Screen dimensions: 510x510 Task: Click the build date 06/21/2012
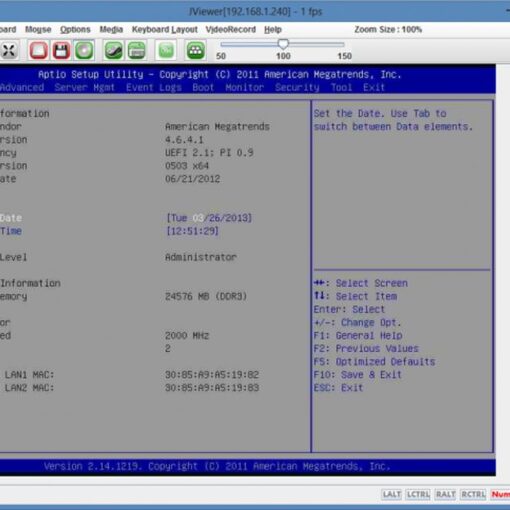(192, 179)
